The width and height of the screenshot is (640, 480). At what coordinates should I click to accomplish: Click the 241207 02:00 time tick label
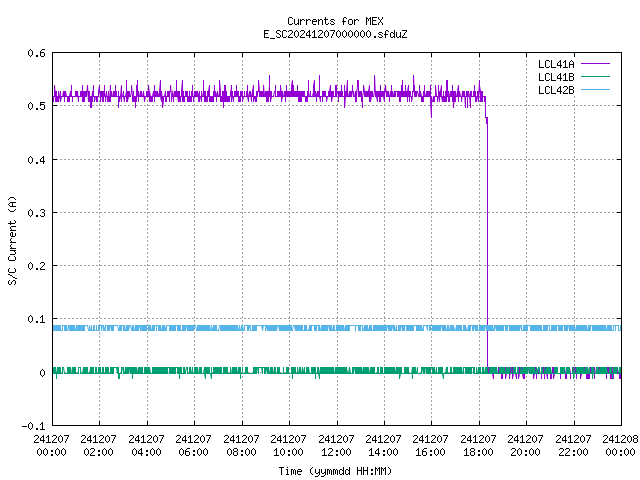(98, 445)
